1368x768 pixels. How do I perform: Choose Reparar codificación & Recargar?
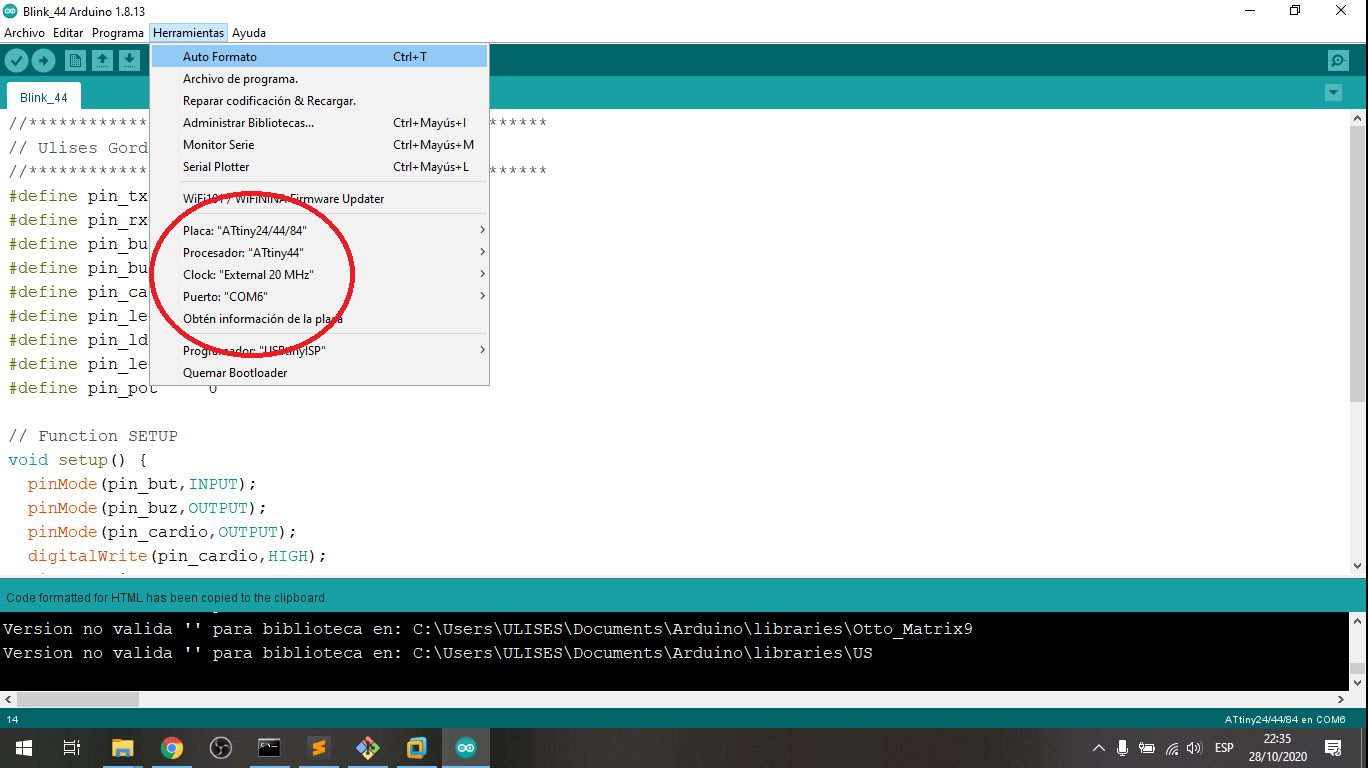(x=320, y=101)
